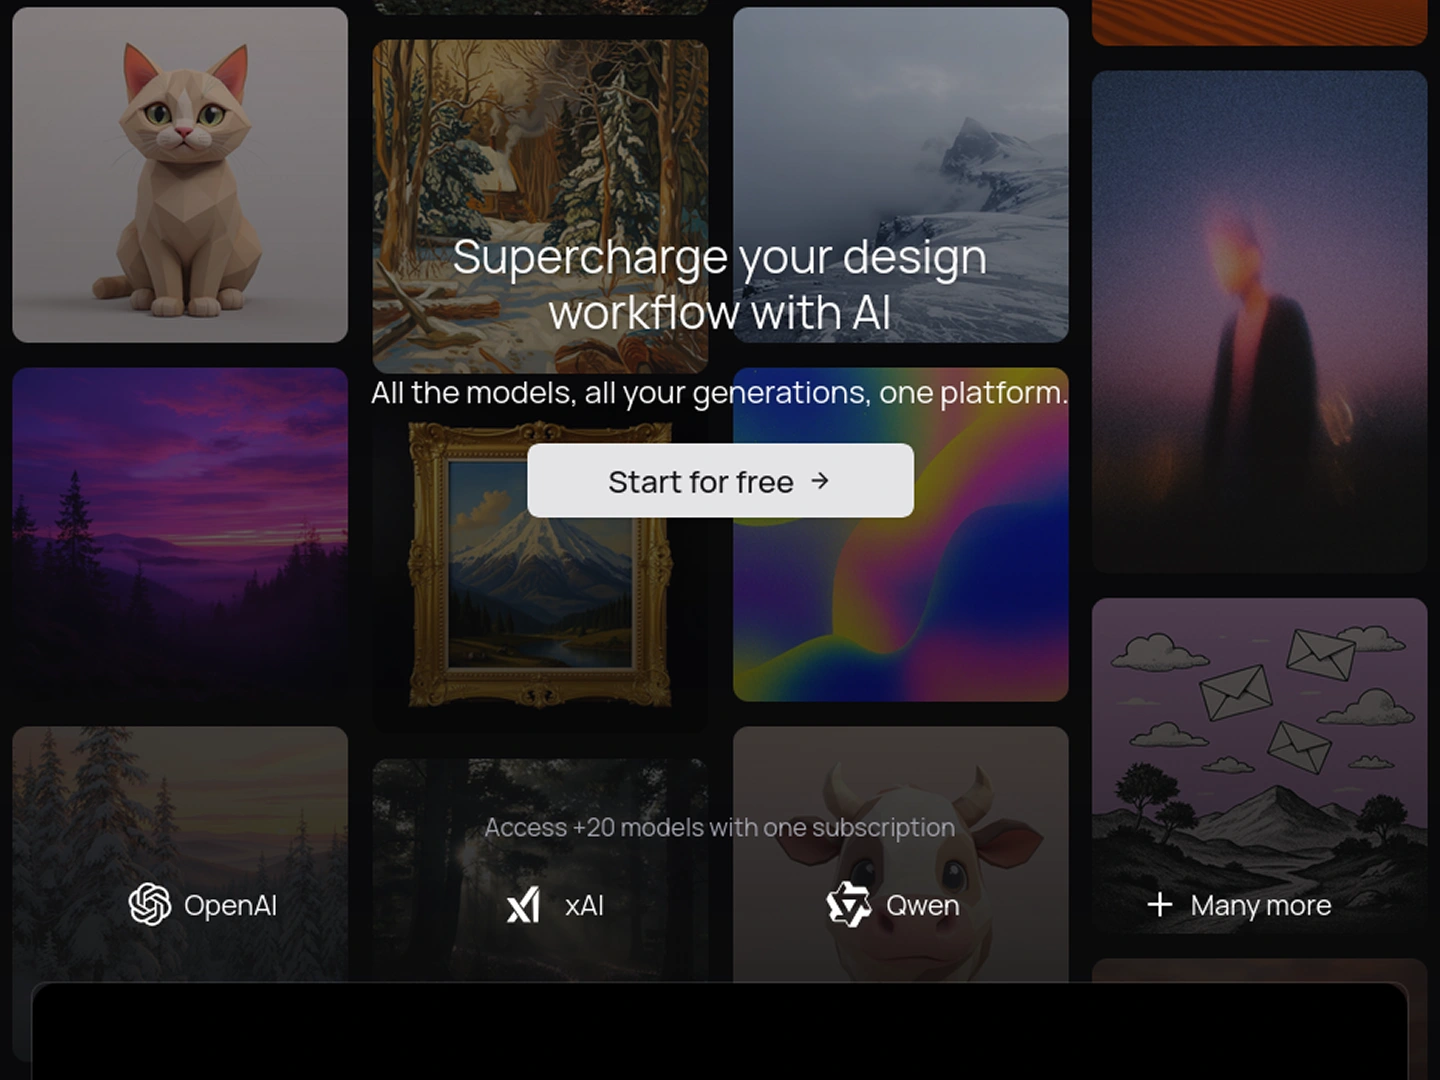
Task: Open the blurred glowing figure image
Action: pos(1259,321)
